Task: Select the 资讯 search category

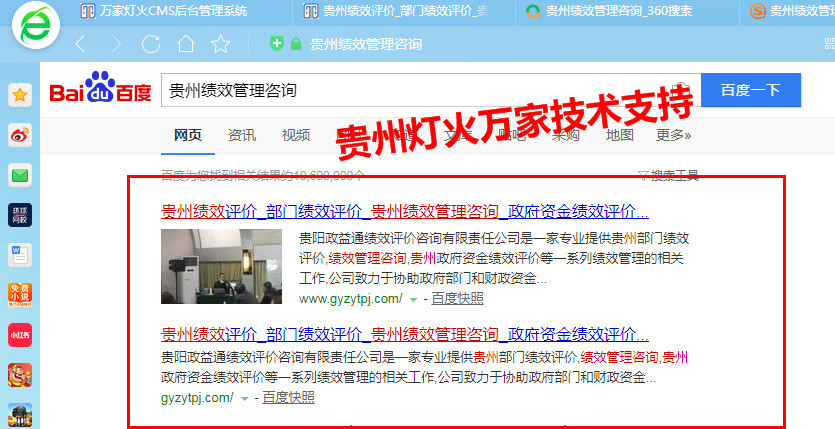Action: (242, 135)
